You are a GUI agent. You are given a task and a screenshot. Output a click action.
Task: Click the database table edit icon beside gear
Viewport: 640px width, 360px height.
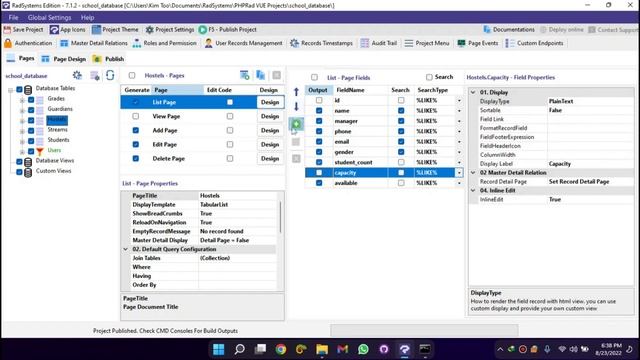(95, 76)
